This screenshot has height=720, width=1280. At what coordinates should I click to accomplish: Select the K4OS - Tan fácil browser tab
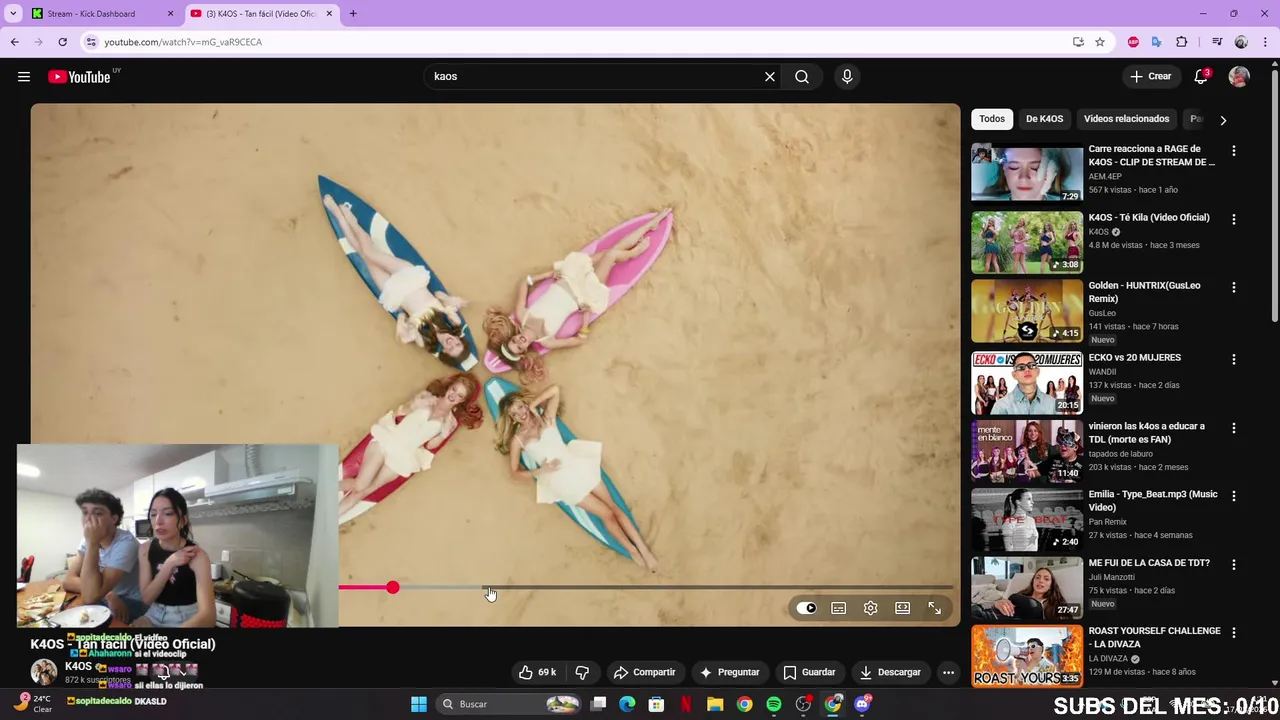pyautogui.click(x=261, y=14)
